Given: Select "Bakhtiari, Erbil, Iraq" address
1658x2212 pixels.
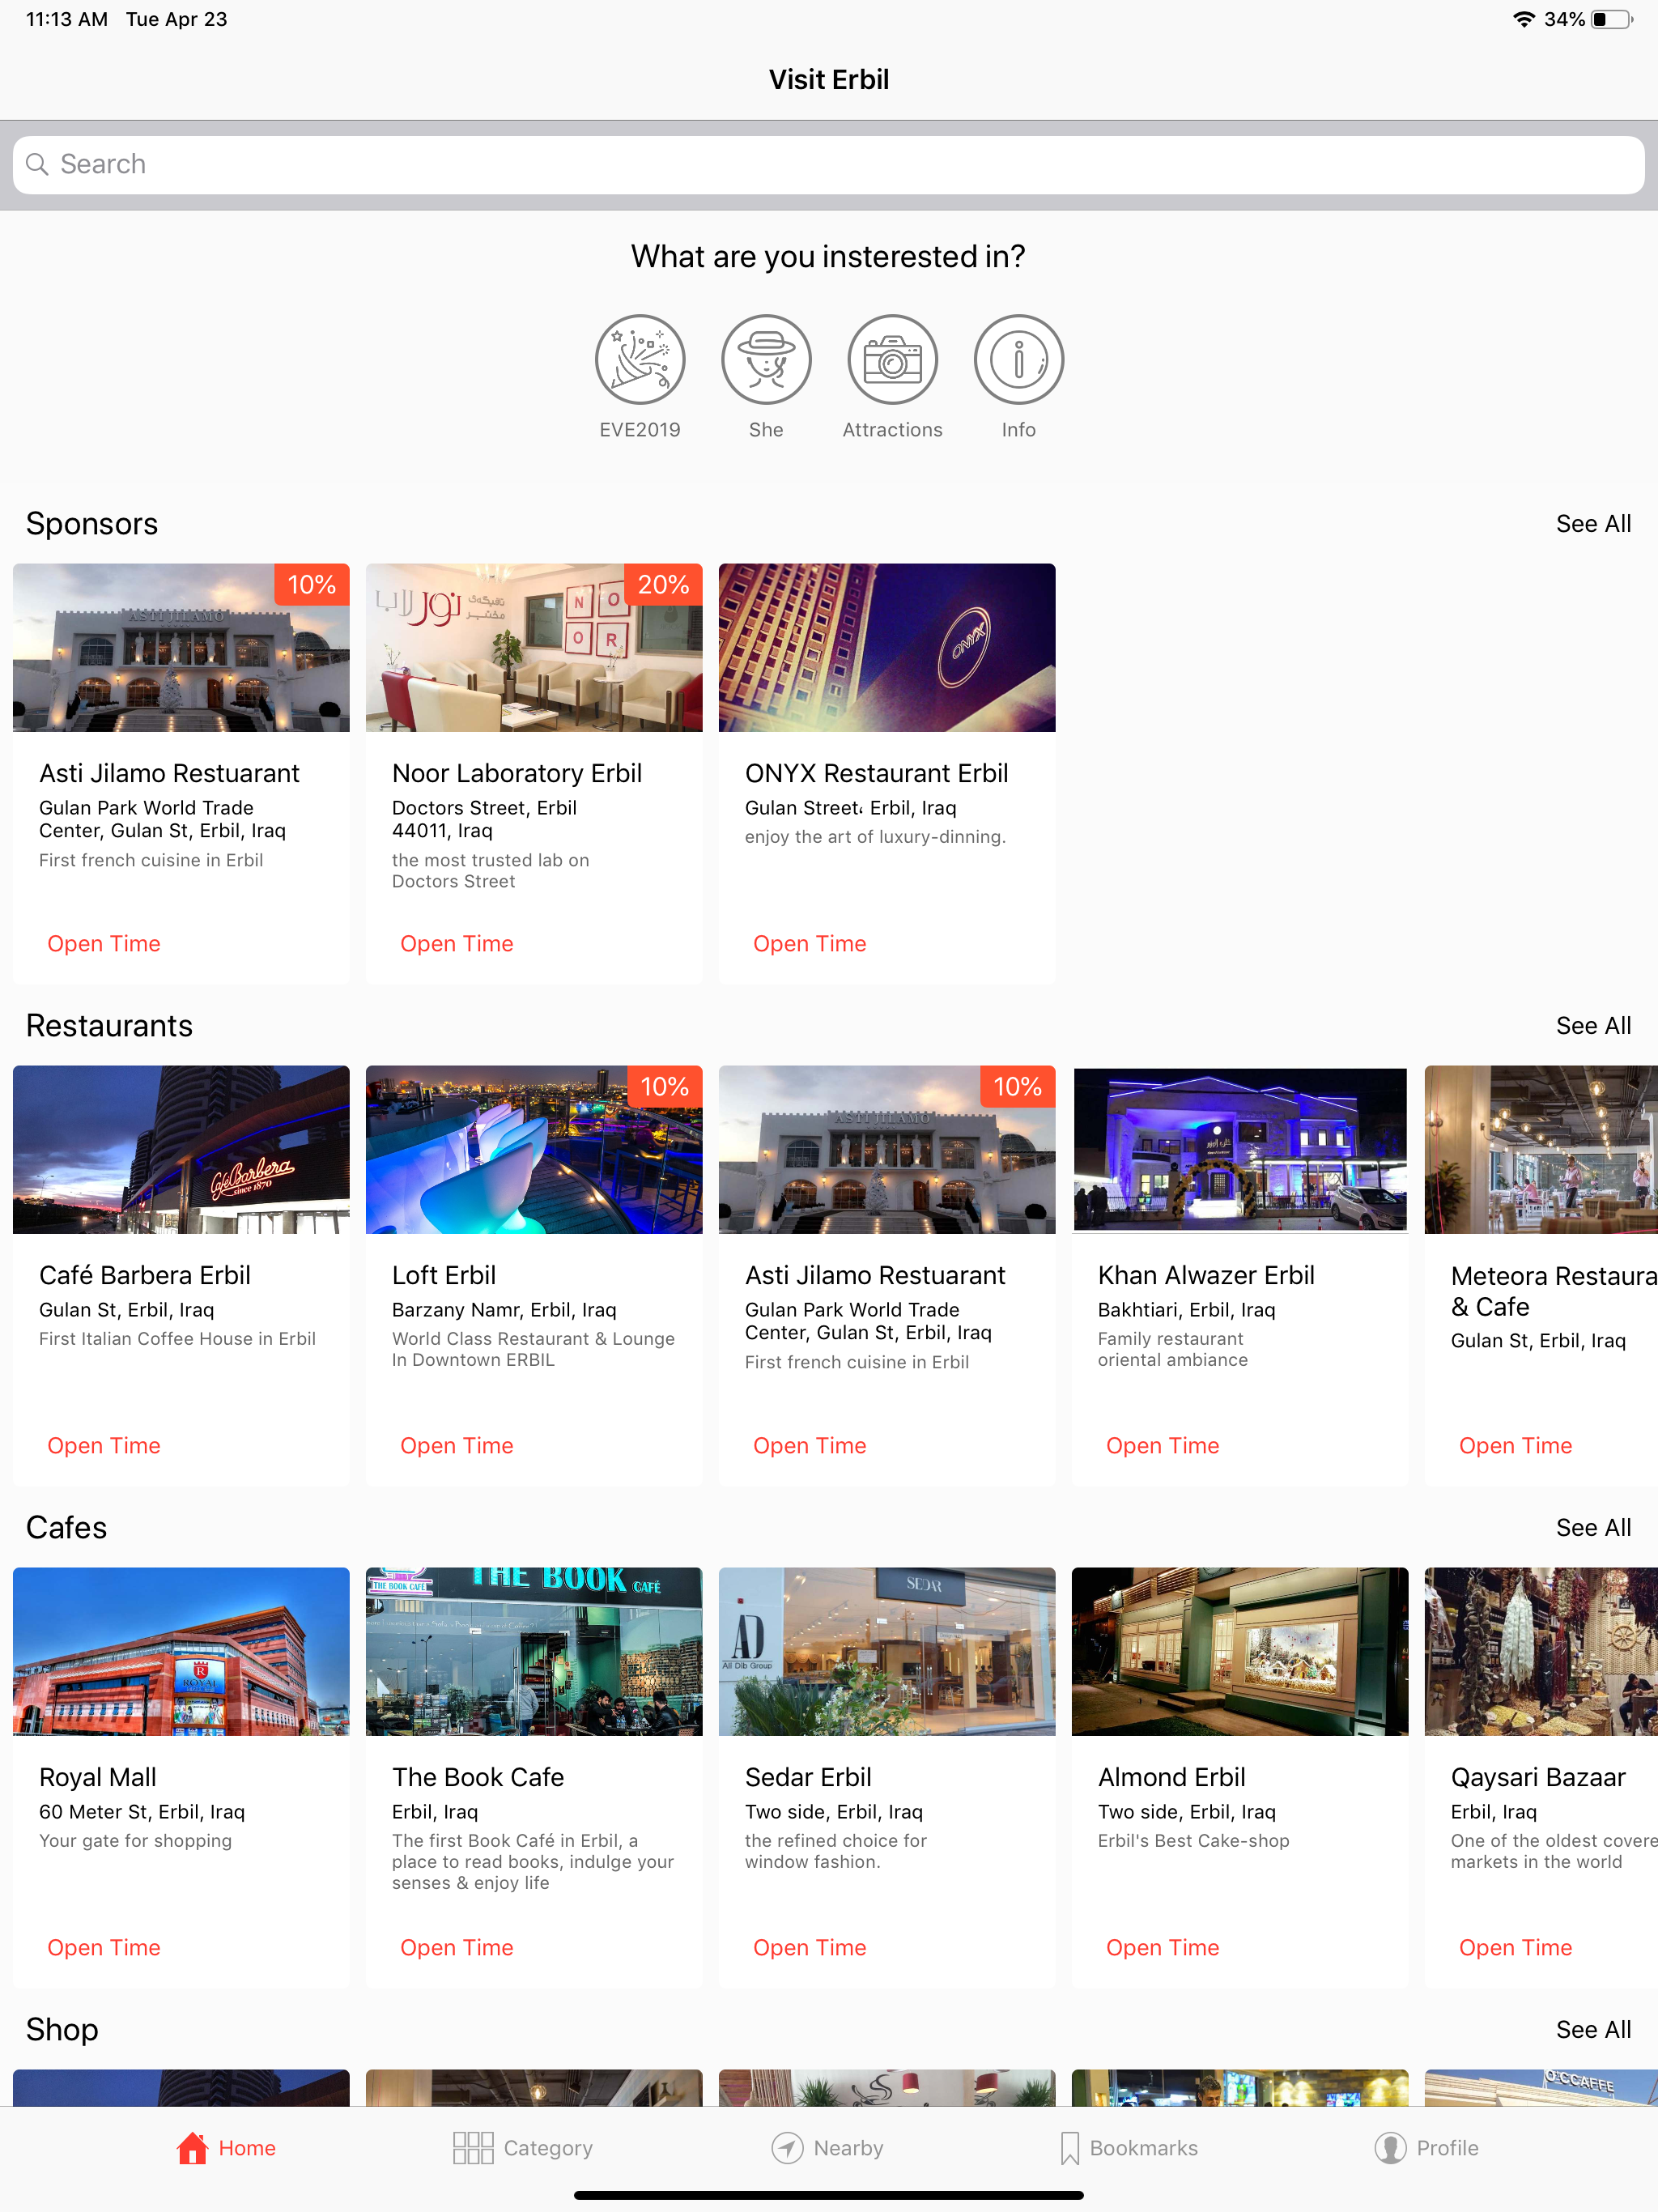Looking at the screenshot, I should click(x=1187, y=1310).
